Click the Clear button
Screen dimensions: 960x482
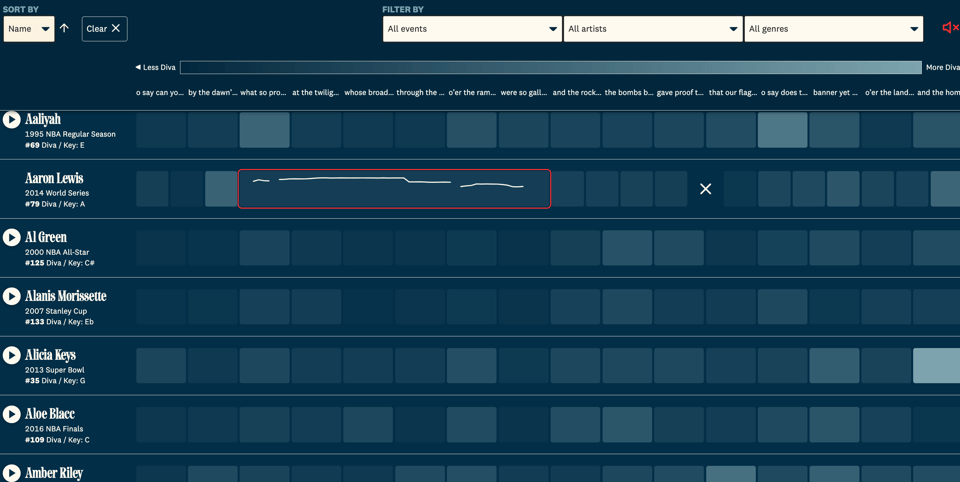105,29
